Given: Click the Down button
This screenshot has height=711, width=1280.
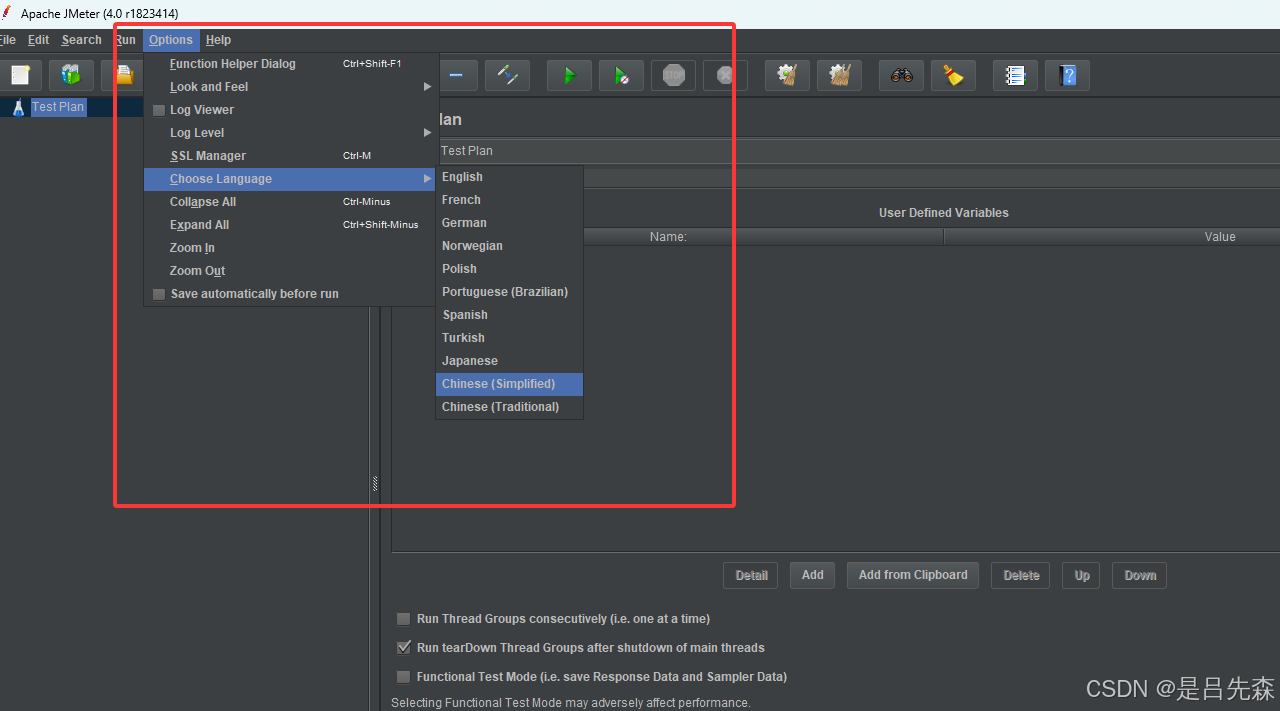Looking at the screenshot, I should 1140,575.
